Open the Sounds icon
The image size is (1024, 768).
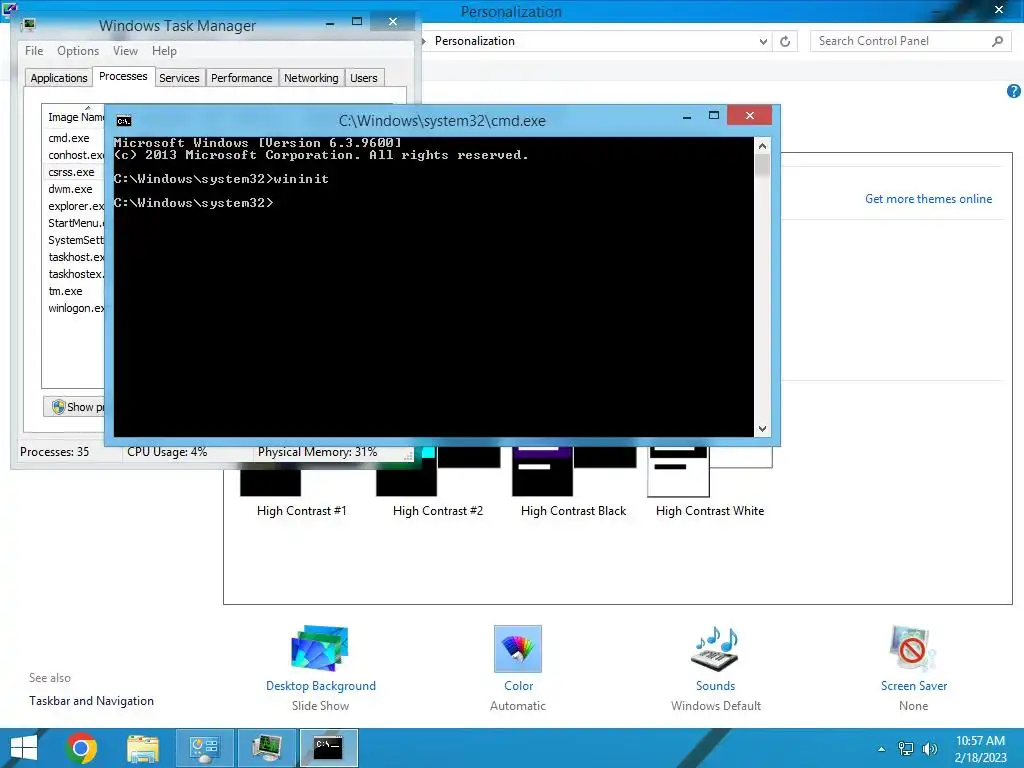[x=715, y=648]
